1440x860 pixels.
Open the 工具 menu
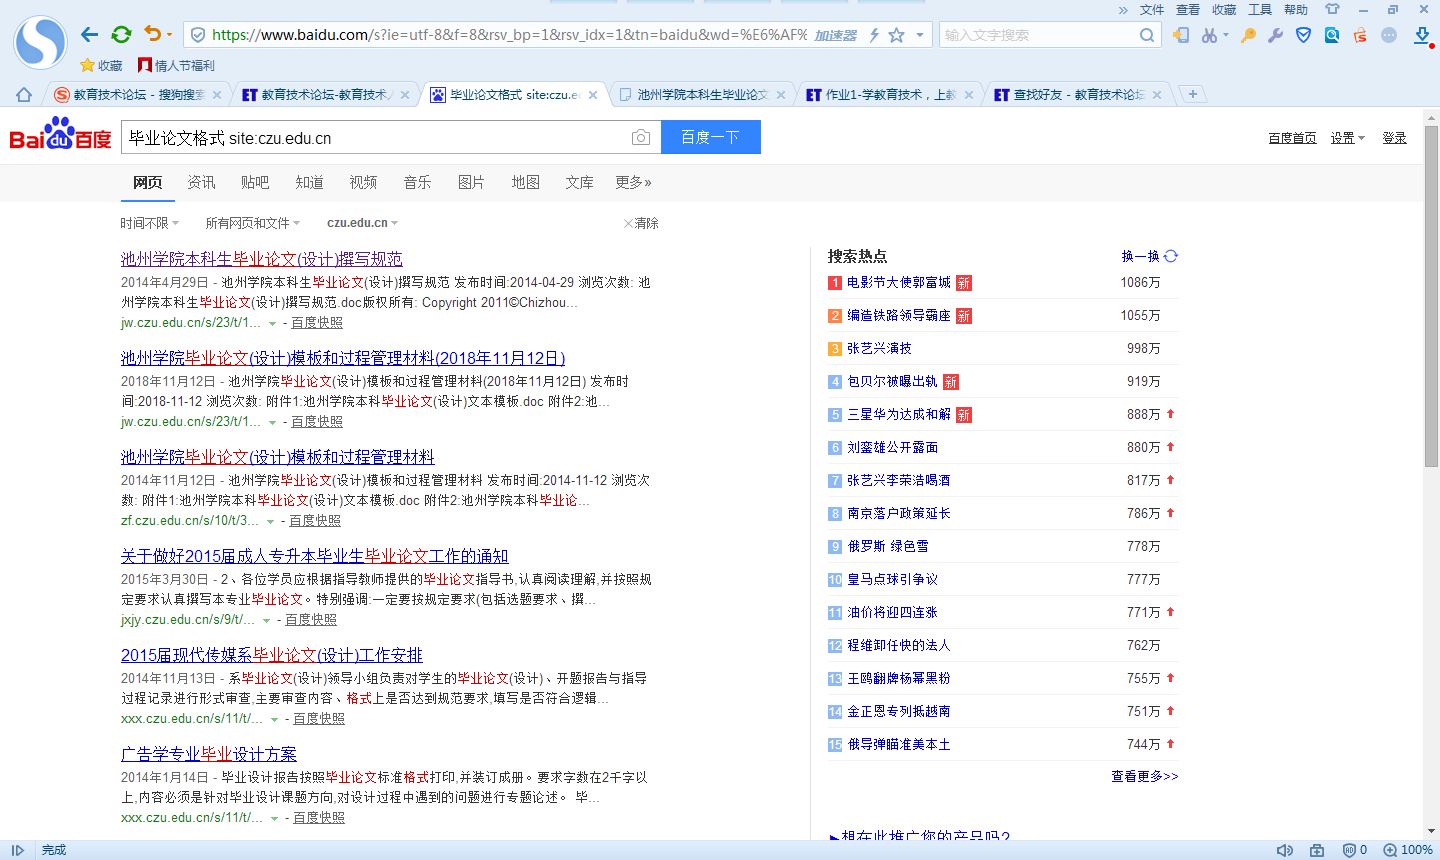pyautogui.click(x=1260, y=10)
